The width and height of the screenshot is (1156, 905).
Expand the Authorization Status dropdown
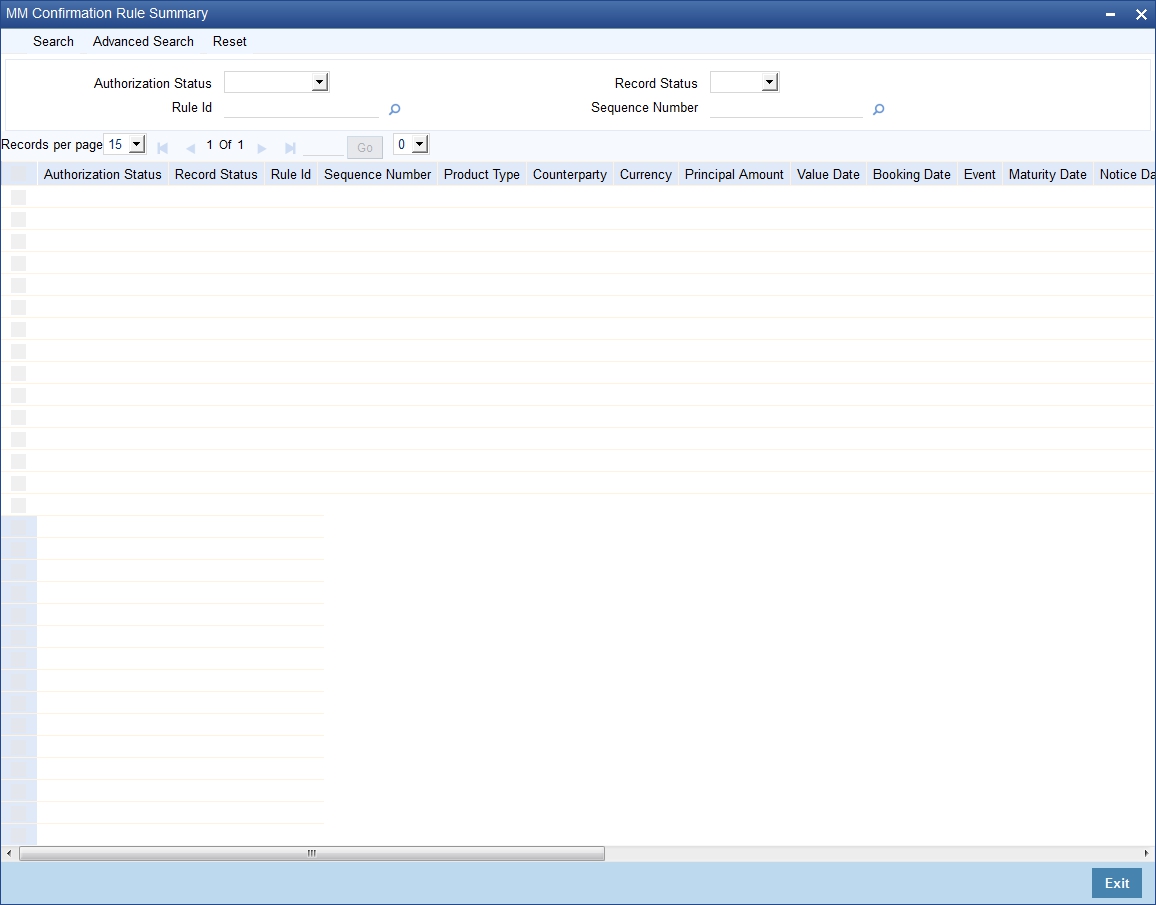(276, 82)
